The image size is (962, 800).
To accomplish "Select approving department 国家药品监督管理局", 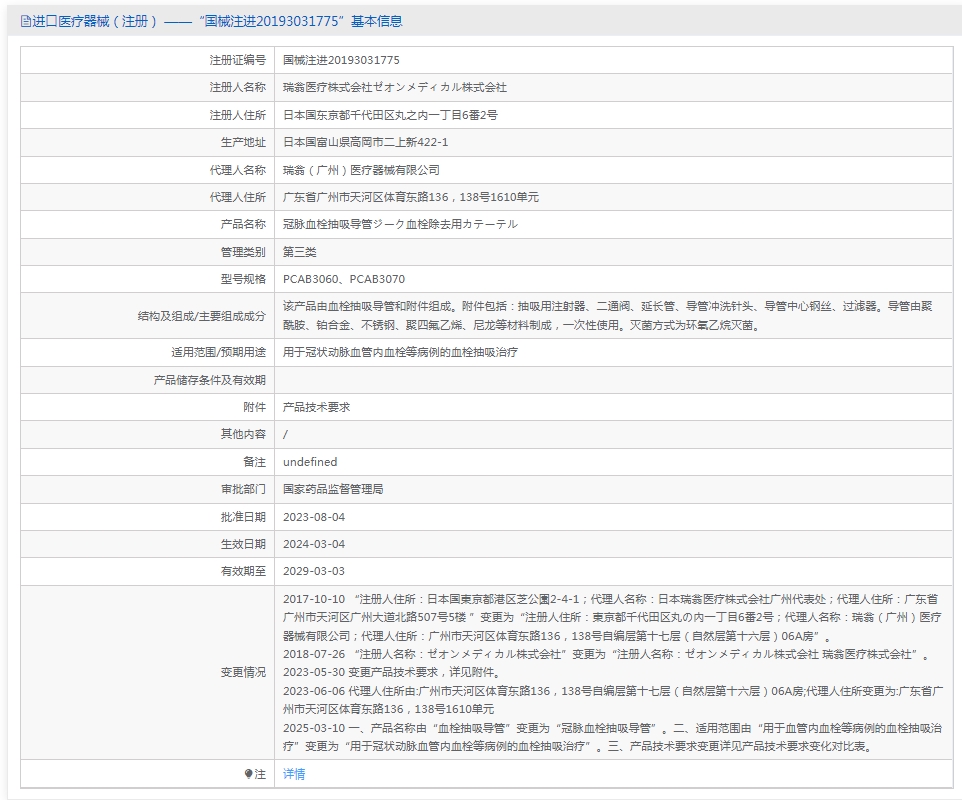I will coord(333,489).
